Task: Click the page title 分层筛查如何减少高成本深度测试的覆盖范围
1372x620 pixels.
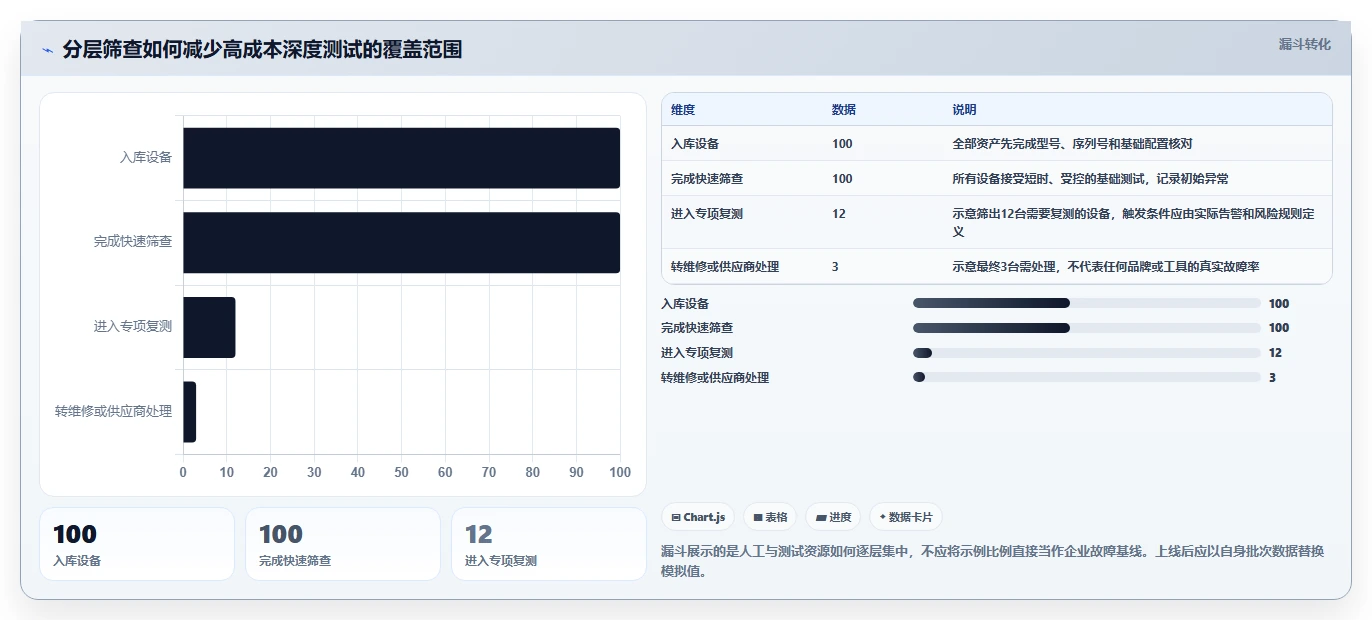Action: tap(262, 50)
